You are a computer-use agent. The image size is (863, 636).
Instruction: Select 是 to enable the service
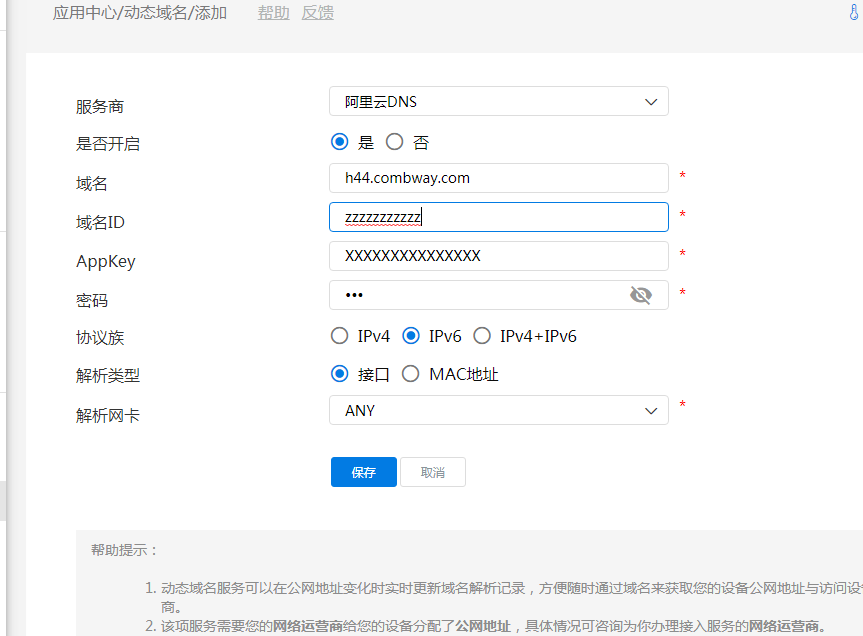pyautogui.click(x=340, y=142)
